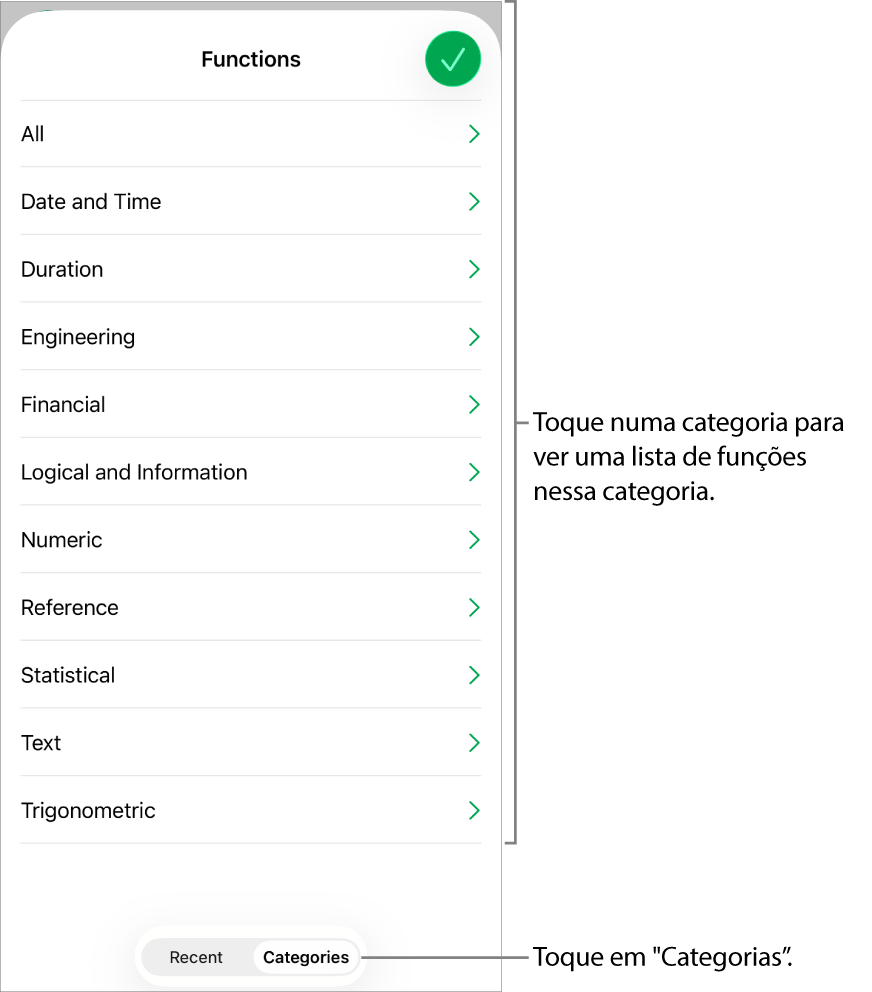Open the All functions category

250,134
